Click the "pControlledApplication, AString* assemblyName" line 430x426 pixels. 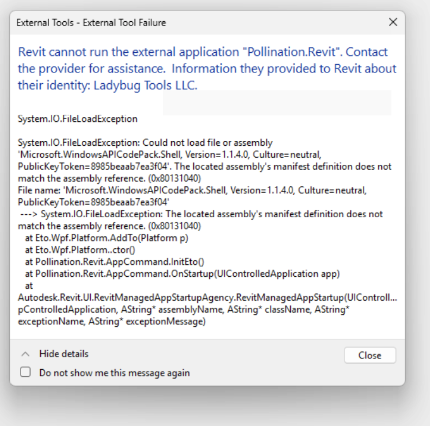184,310
